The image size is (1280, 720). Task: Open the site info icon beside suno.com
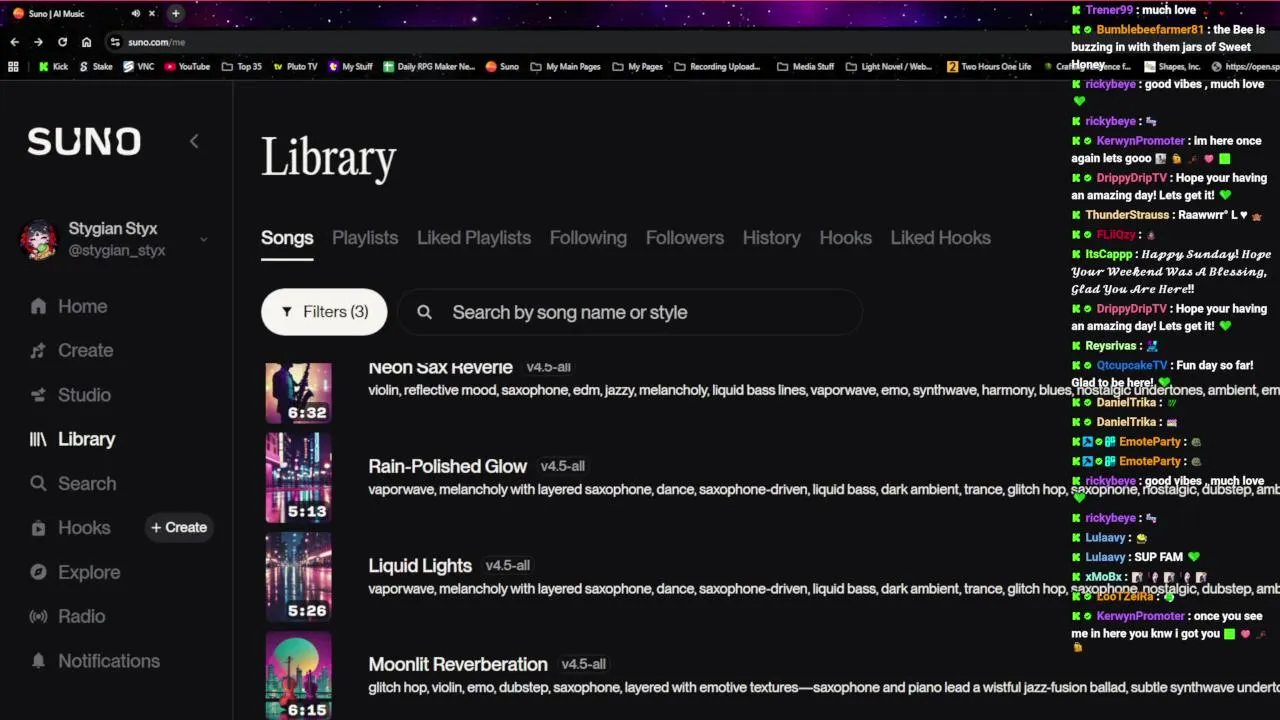coord(115,42)
